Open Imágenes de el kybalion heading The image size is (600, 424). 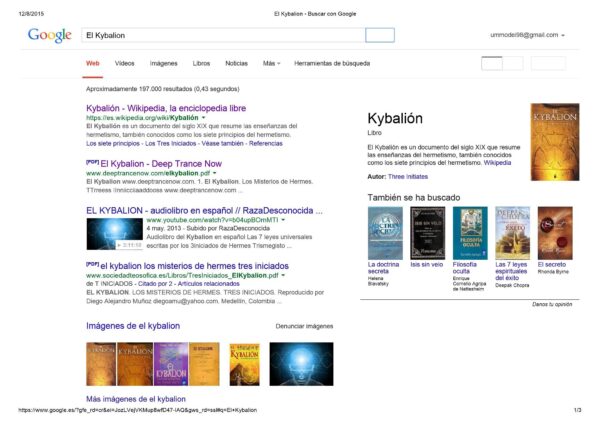(x=133, y=326)
